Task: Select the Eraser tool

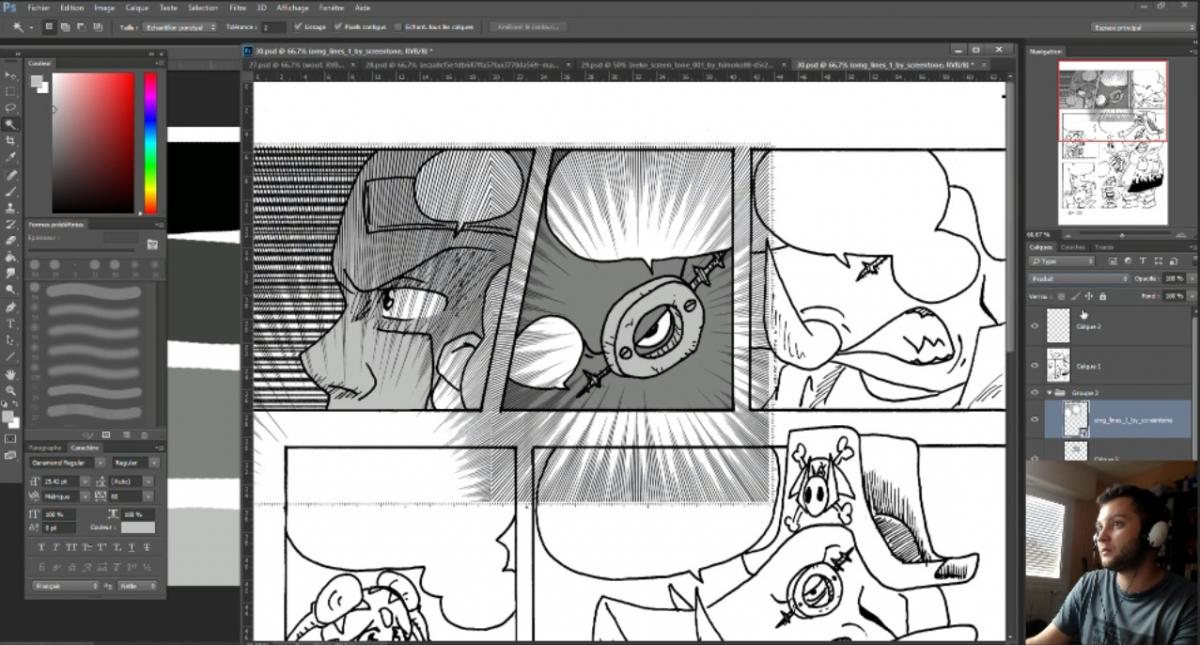Action: [11, 241]
